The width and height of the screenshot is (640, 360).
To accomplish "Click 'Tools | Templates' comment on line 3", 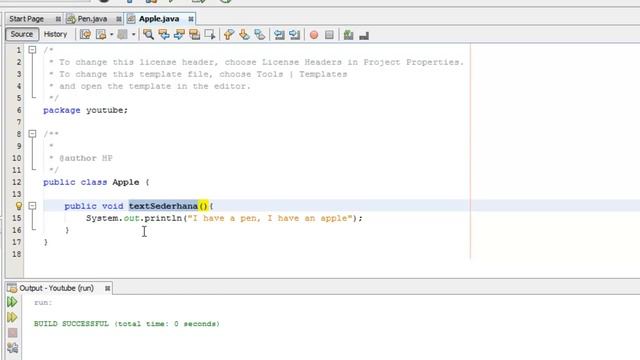I will 302,74.
